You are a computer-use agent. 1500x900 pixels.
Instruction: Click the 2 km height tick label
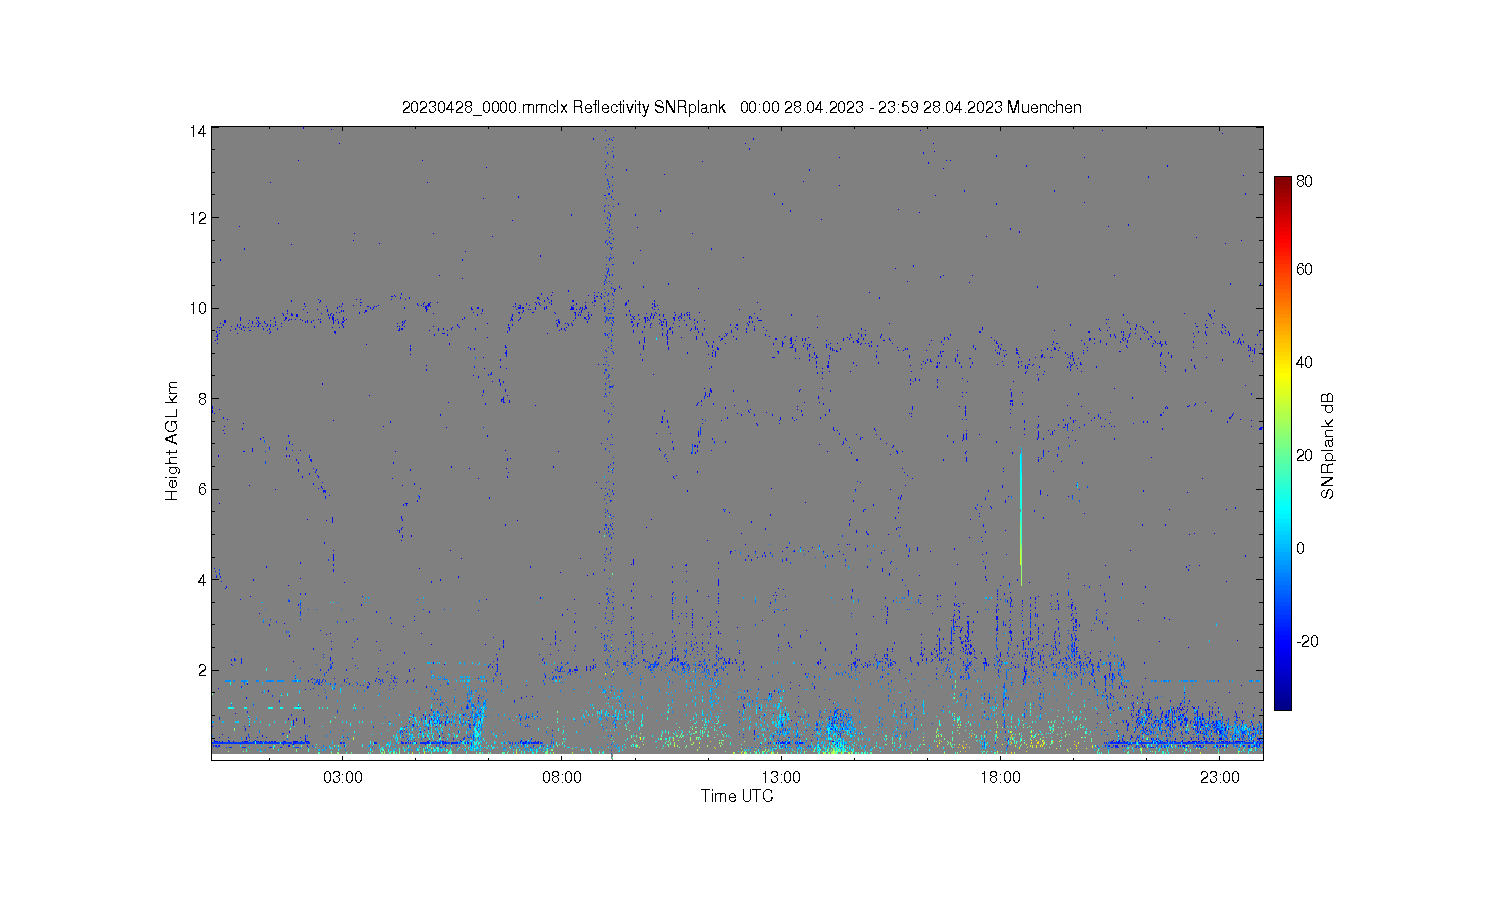[202, 670]
